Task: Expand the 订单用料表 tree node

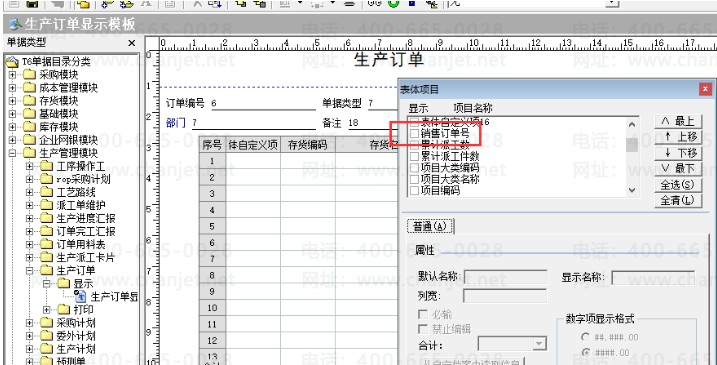Action: (29, 244)
